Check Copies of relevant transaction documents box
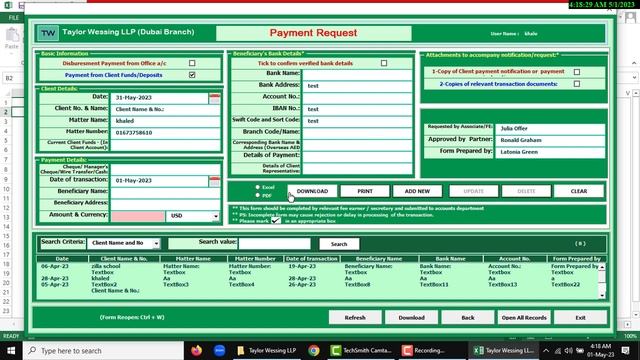 pos(577,84)
